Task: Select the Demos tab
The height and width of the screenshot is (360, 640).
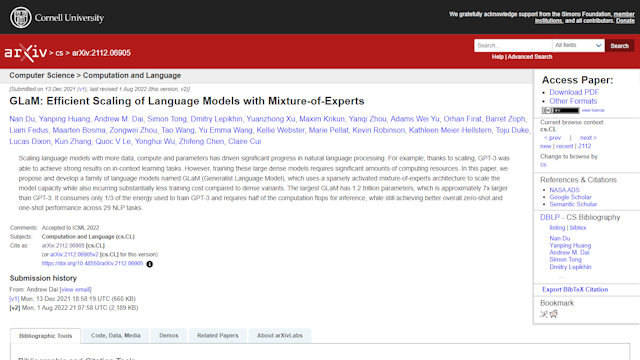Action: pos(169,336)
